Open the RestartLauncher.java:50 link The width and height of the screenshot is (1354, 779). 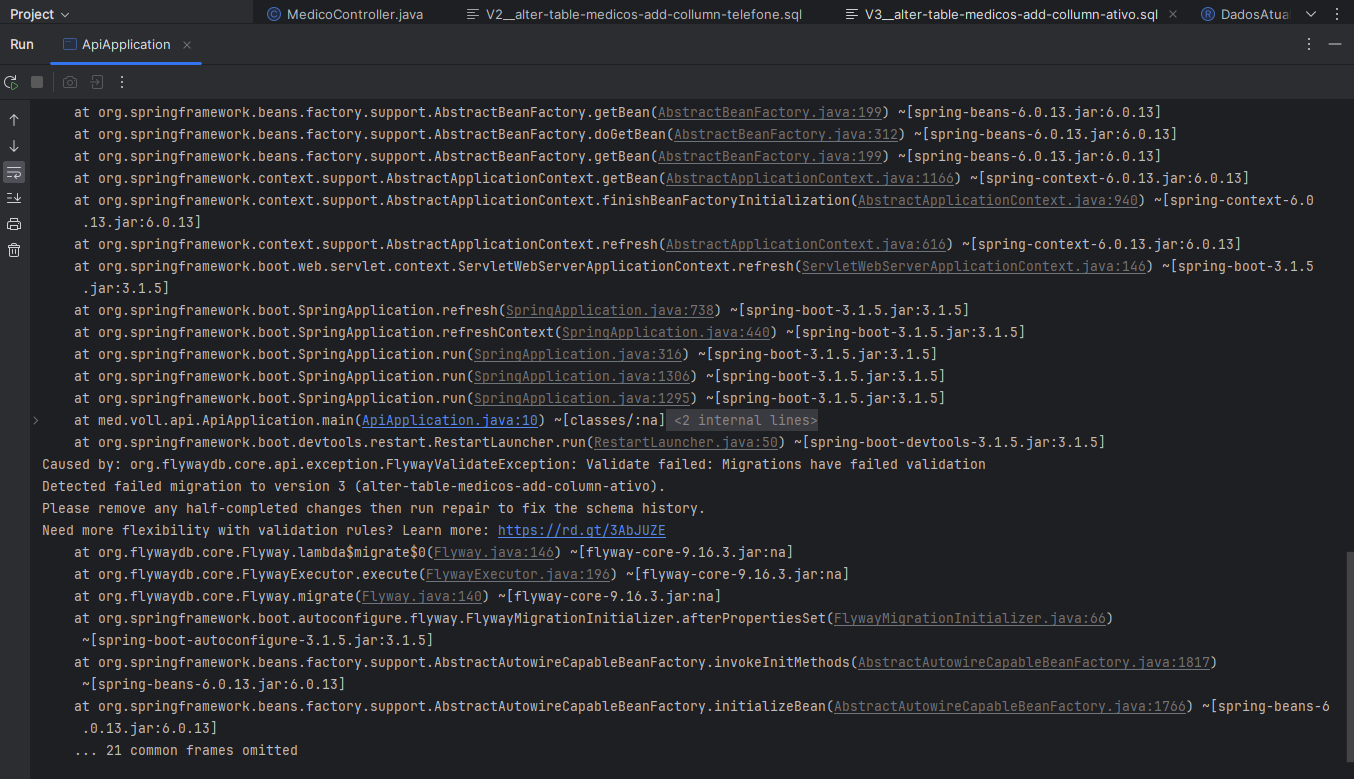point(685,443)
